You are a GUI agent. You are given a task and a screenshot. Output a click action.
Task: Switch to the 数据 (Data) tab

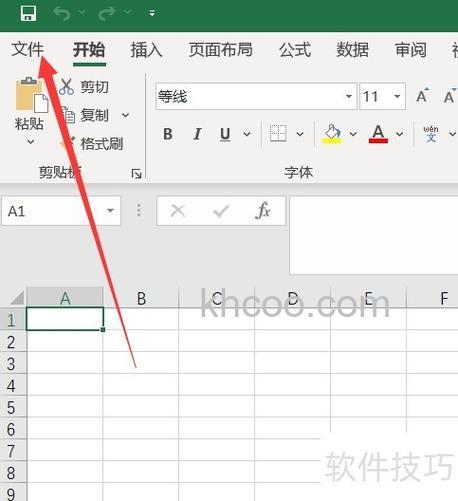pos(353,50)
